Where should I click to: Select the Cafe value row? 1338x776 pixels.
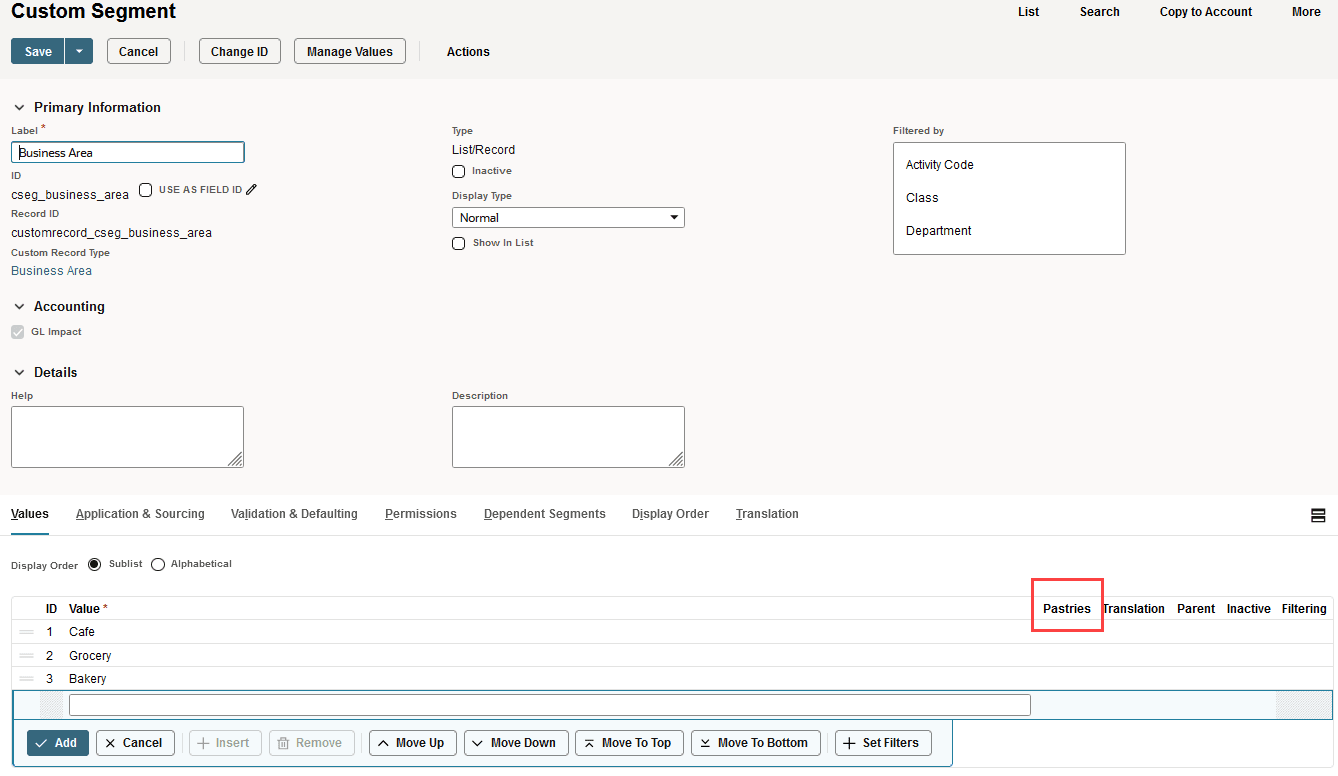[672, 632]
